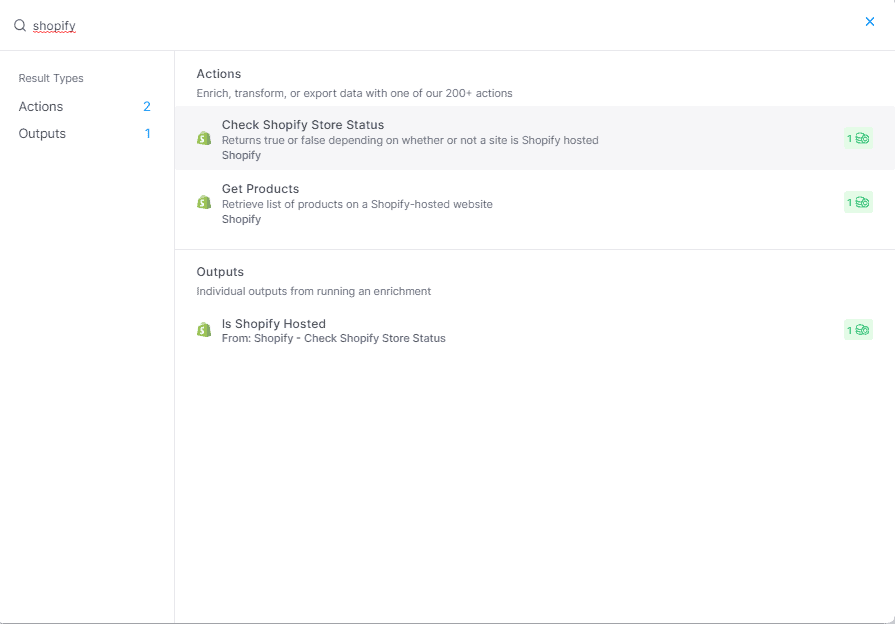Click Shopify icon beside Is Shopify Hosted
Viewport: 895px width, 624px height.
coord(204,330)
